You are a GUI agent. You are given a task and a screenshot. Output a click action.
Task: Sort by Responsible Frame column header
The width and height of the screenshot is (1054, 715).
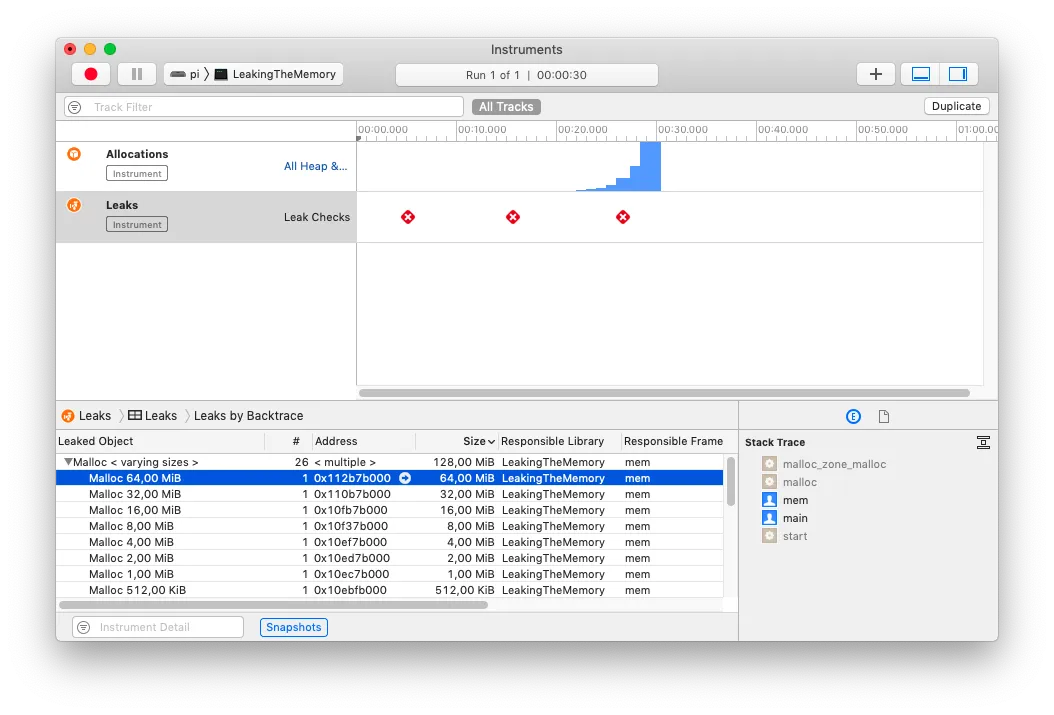tap(673, 441)
